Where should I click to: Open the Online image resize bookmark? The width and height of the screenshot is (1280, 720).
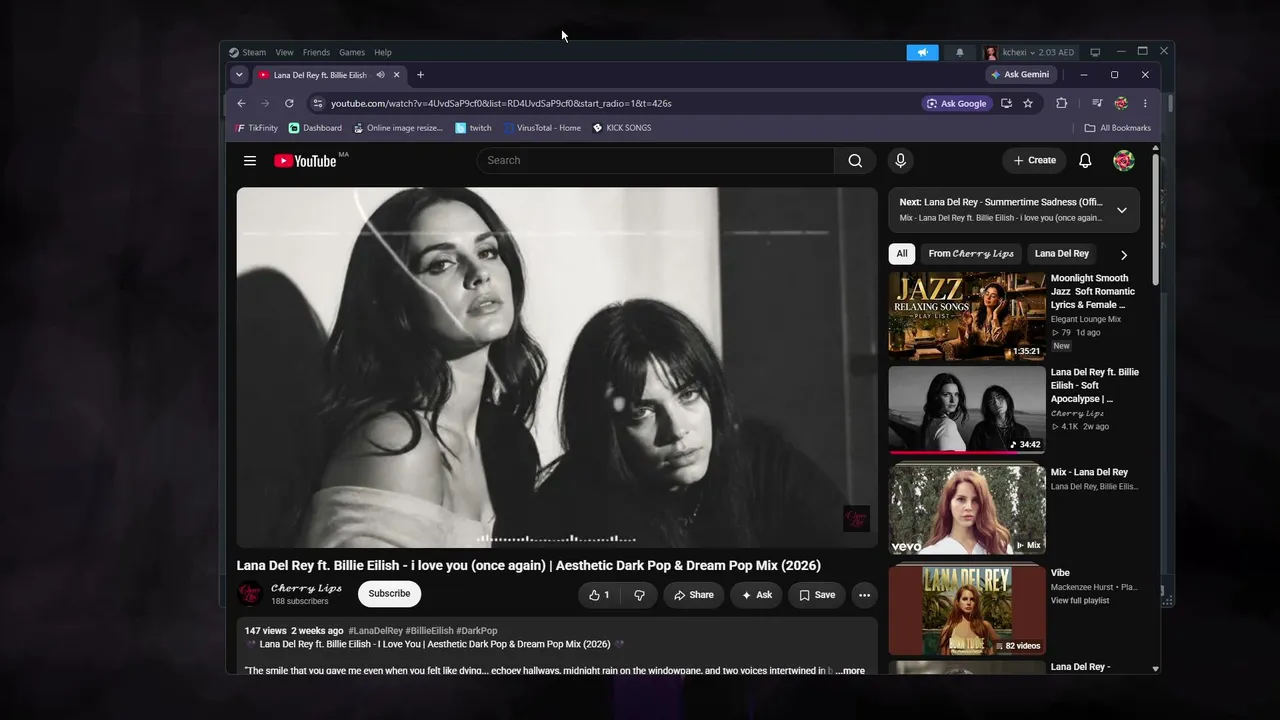point(398,128)
